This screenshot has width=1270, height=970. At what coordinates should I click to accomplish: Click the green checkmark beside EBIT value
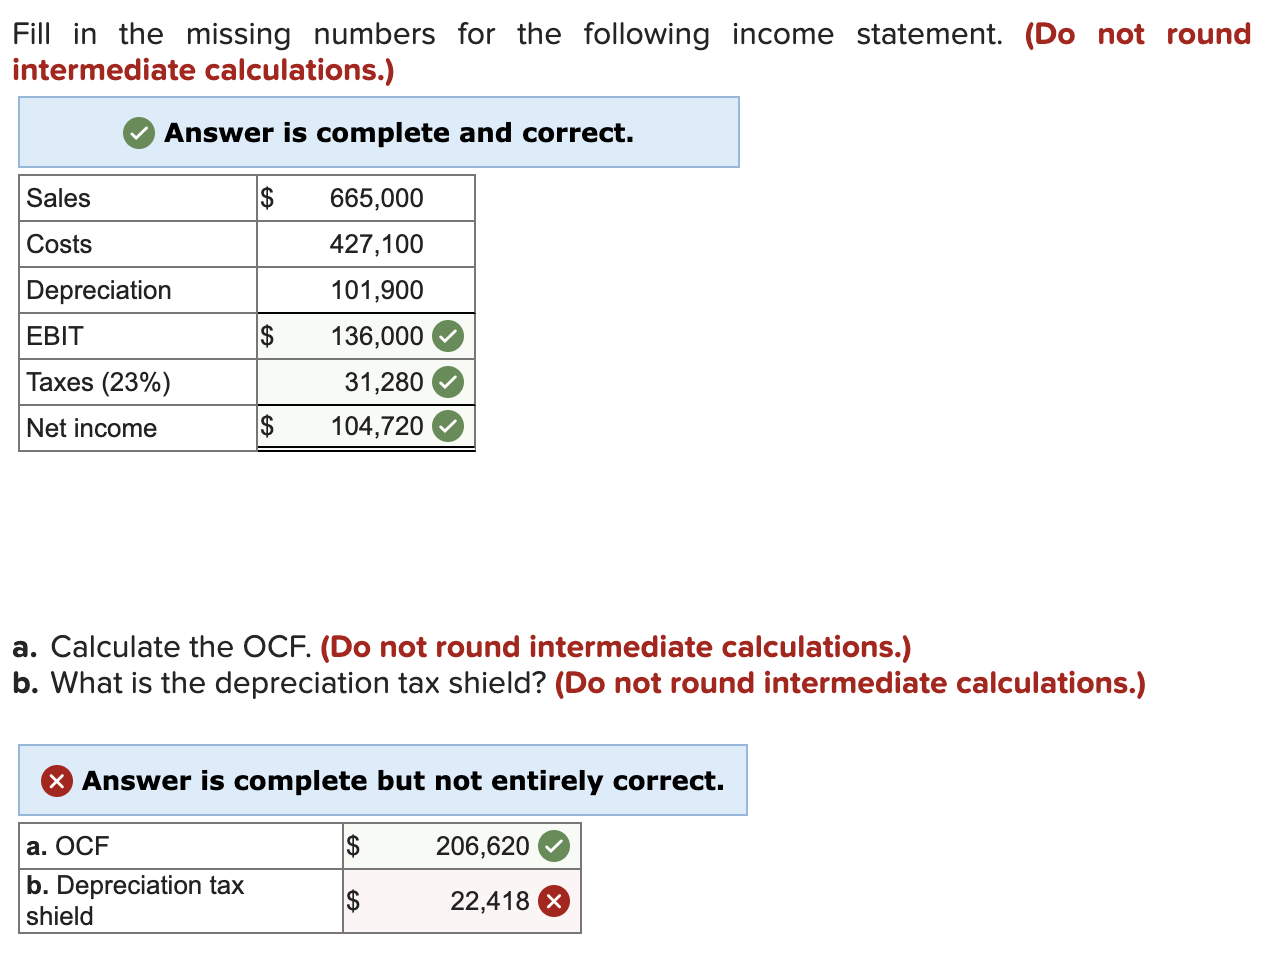pyautogui.click(x=447, y=336)
